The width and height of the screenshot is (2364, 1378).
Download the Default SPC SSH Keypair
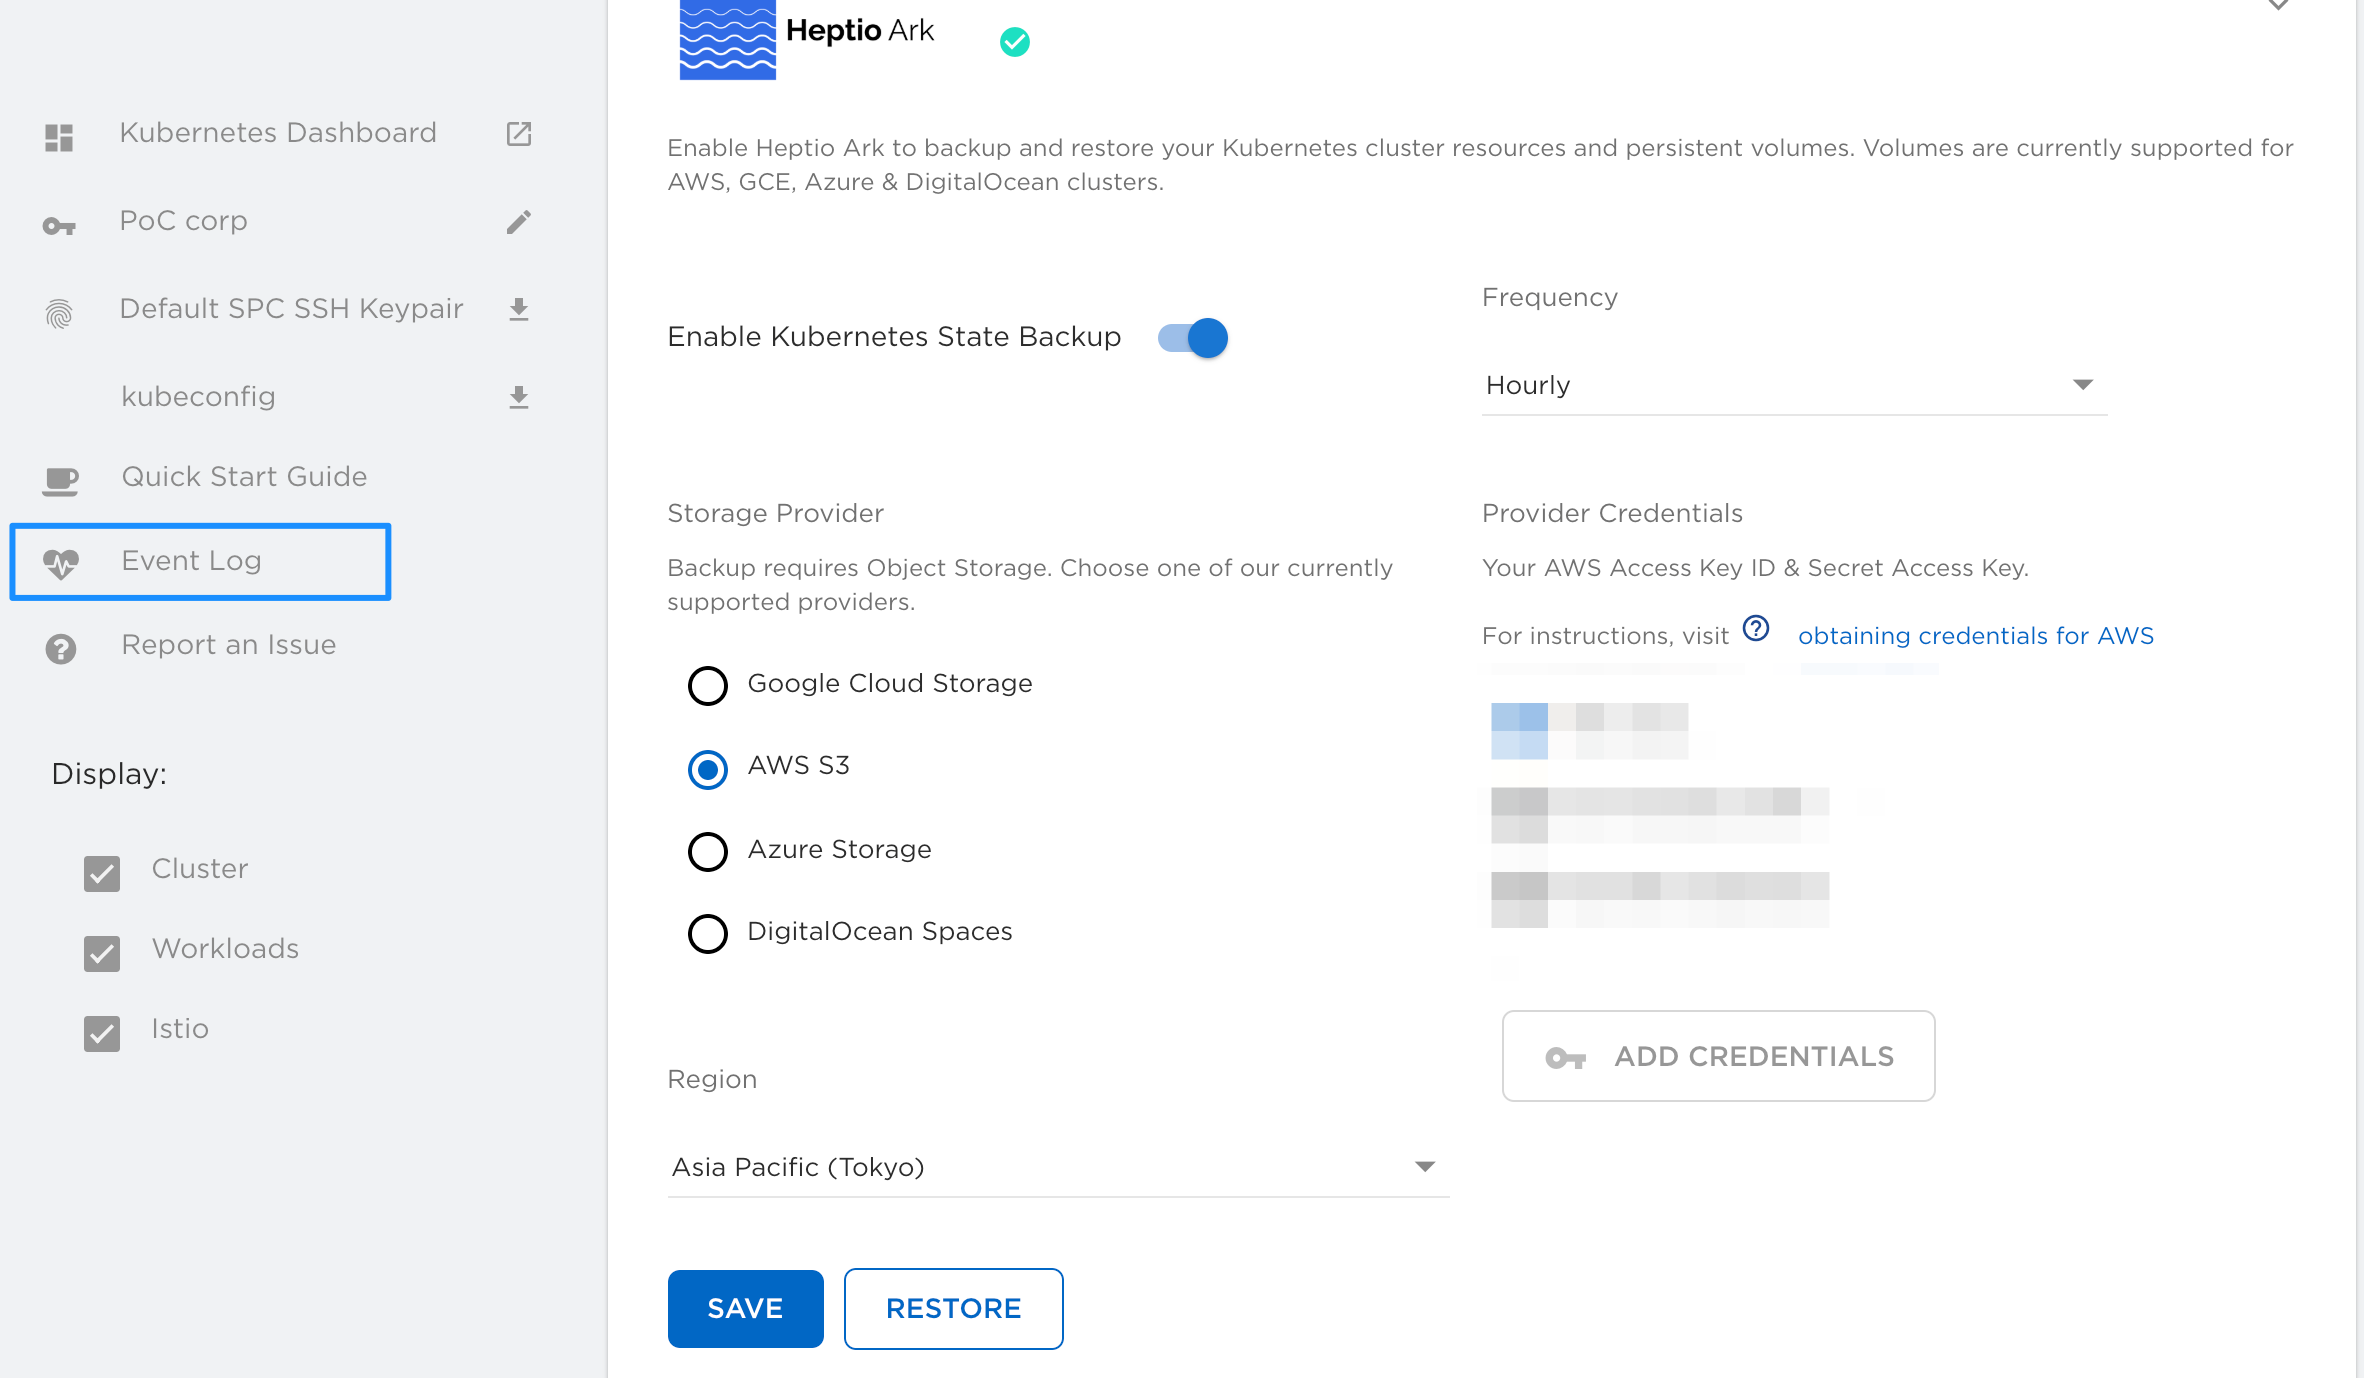(519, 310)
